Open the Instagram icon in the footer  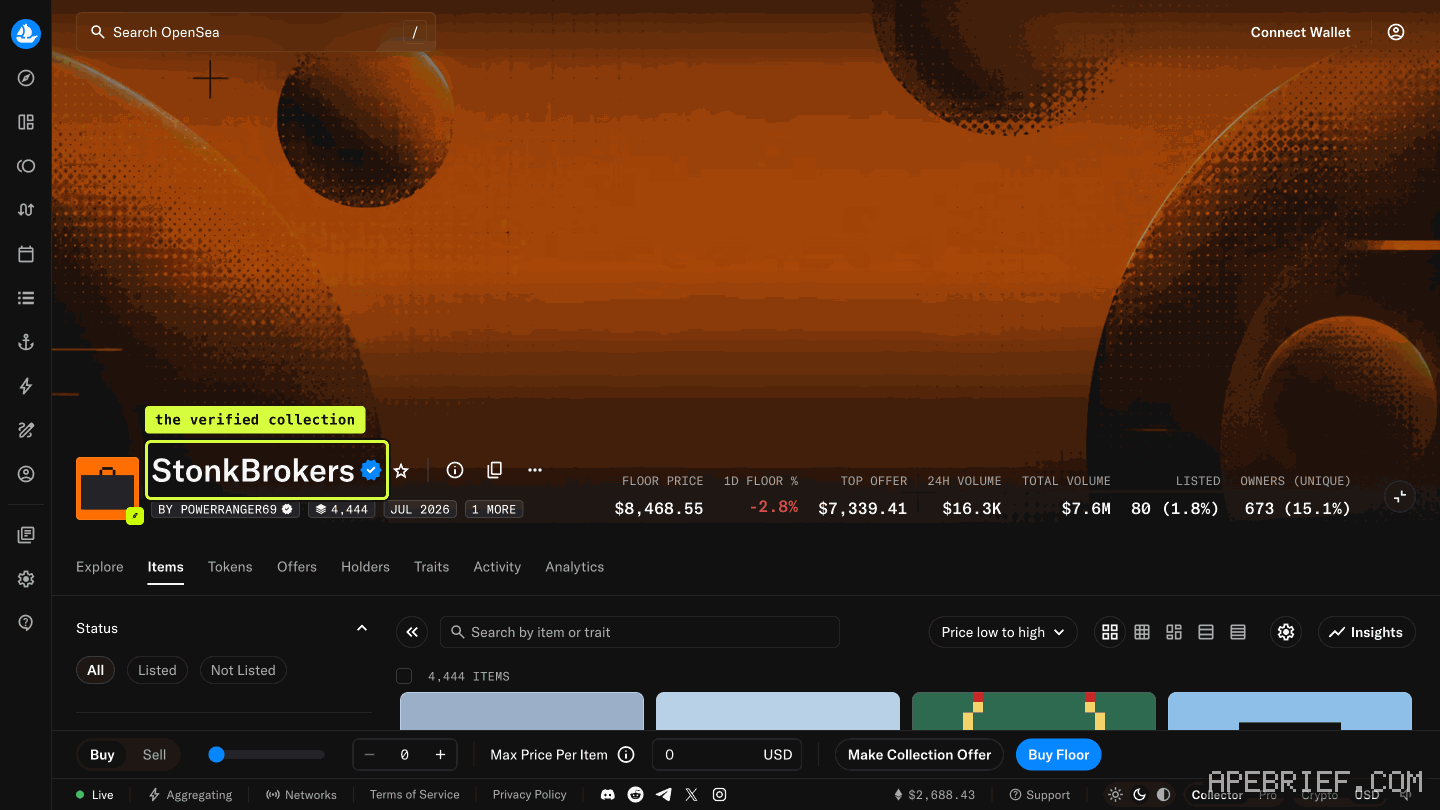tap(719, 795)
